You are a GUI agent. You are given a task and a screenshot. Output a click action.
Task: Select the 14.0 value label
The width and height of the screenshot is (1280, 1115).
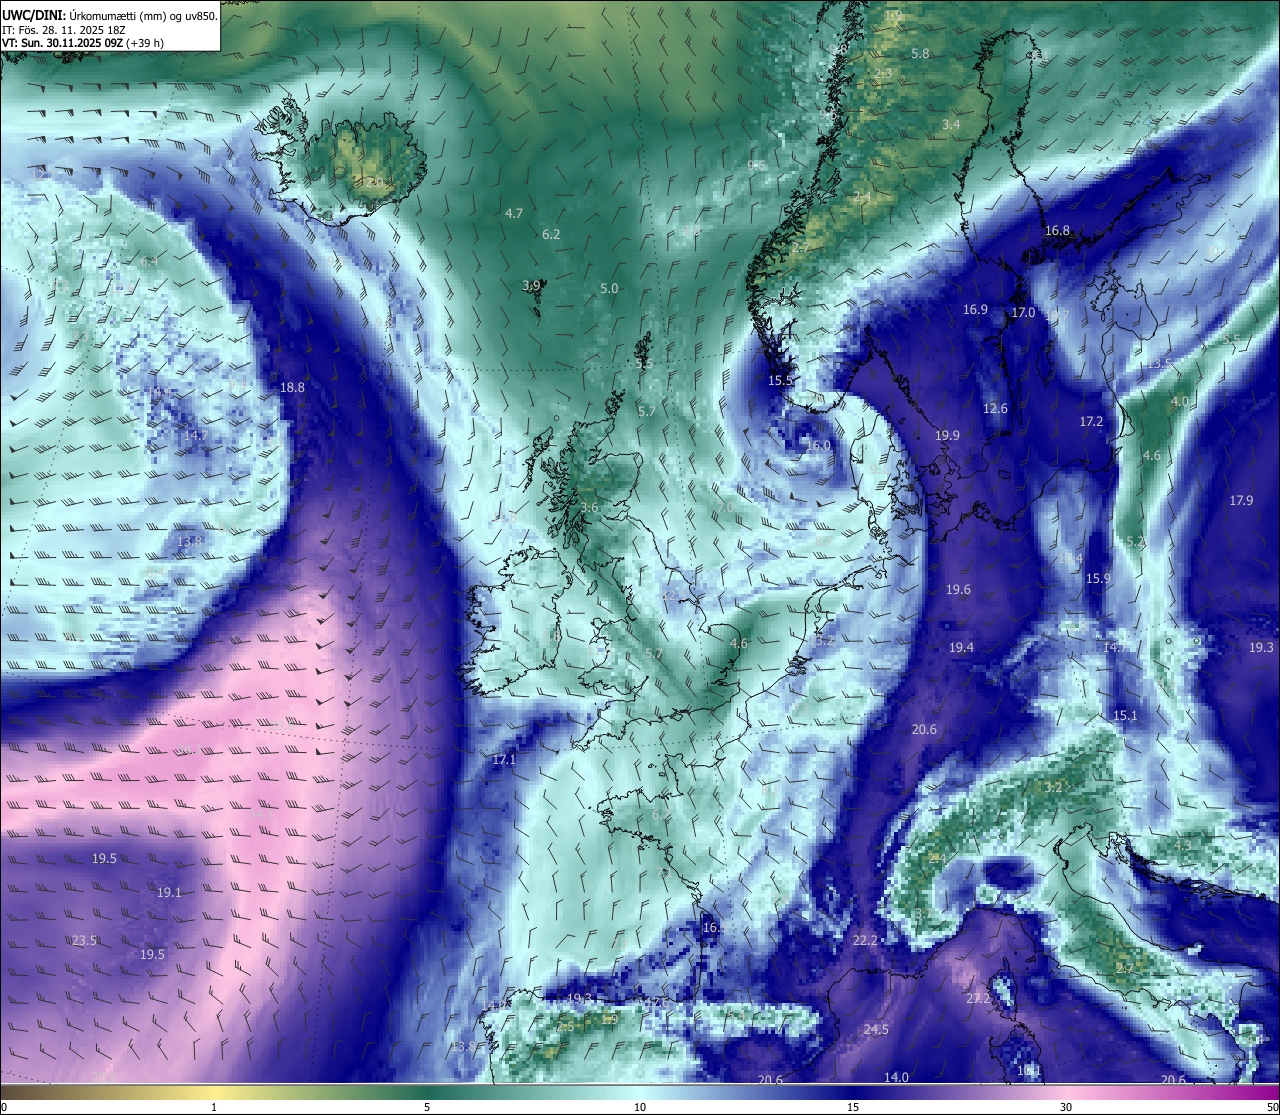point(896,1077)
